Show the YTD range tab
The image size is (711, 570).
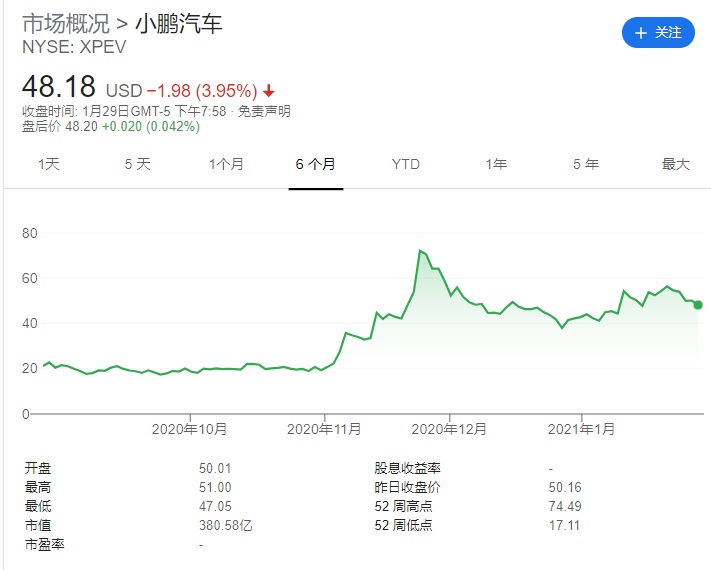(406, 164)
